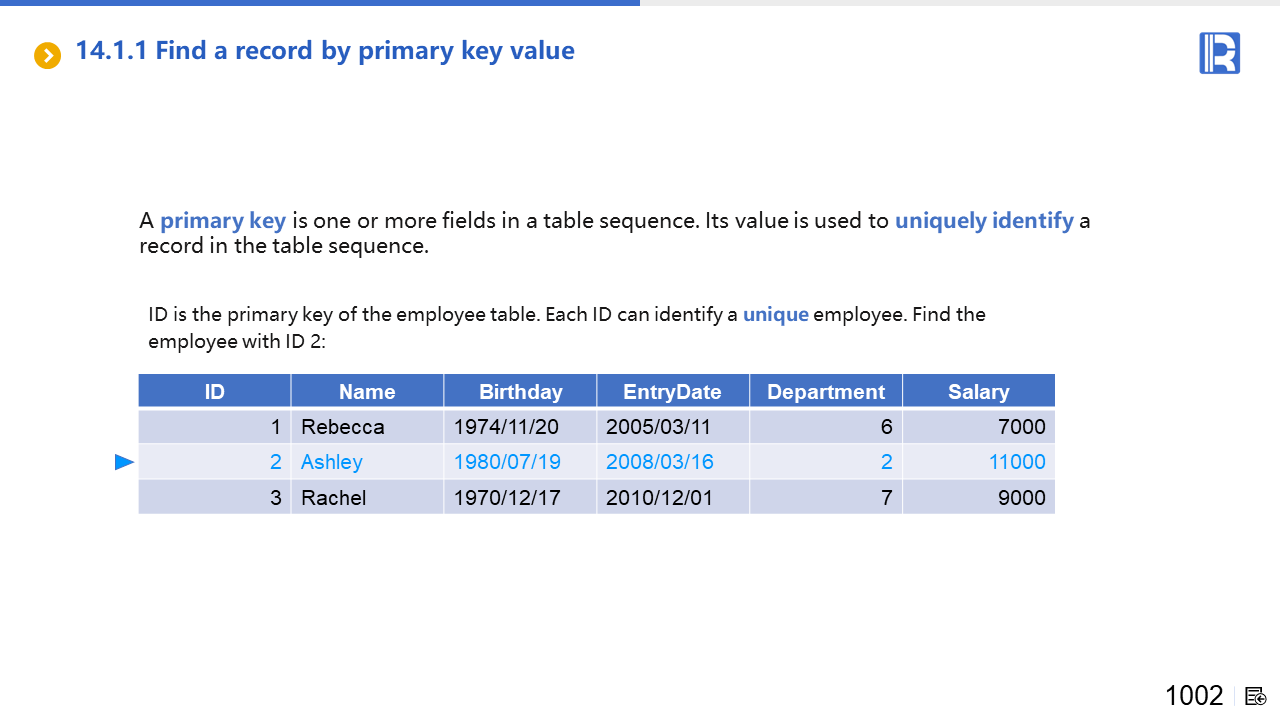Click the slide number 1002
The image size is (1280, 720).
[1194, 696]
